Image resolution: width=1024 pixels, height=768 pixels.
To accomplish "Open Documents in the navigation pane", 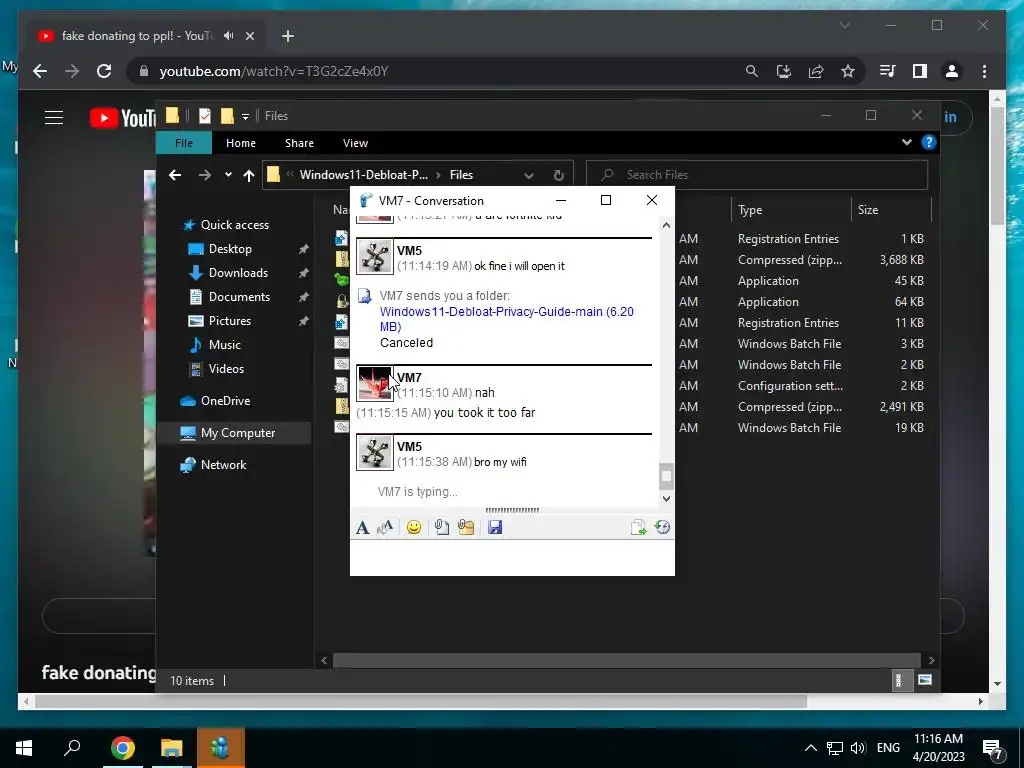I will (x=239, y=297).
